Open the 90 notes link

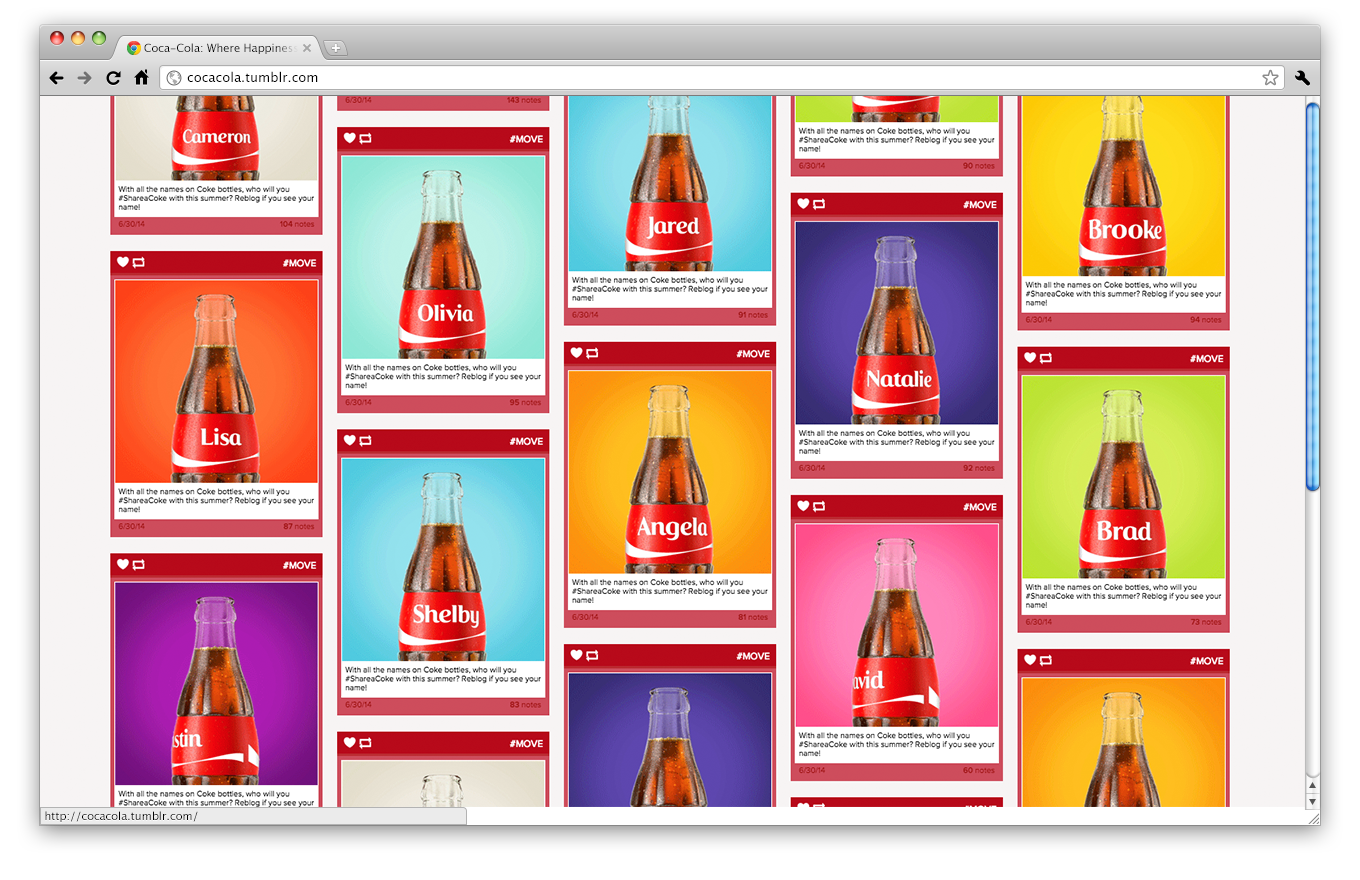tap(980, 166)
